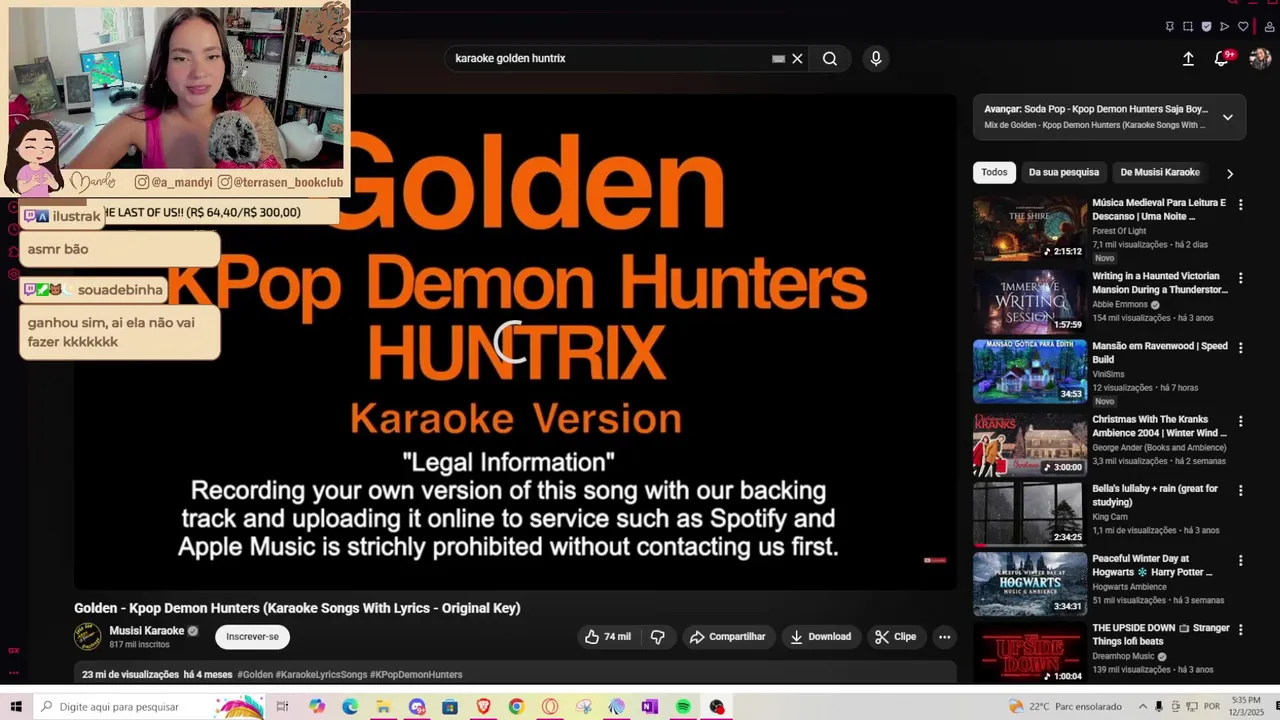Open Spotify from the taskbar

pyautogui.click(x=683, y=707)
